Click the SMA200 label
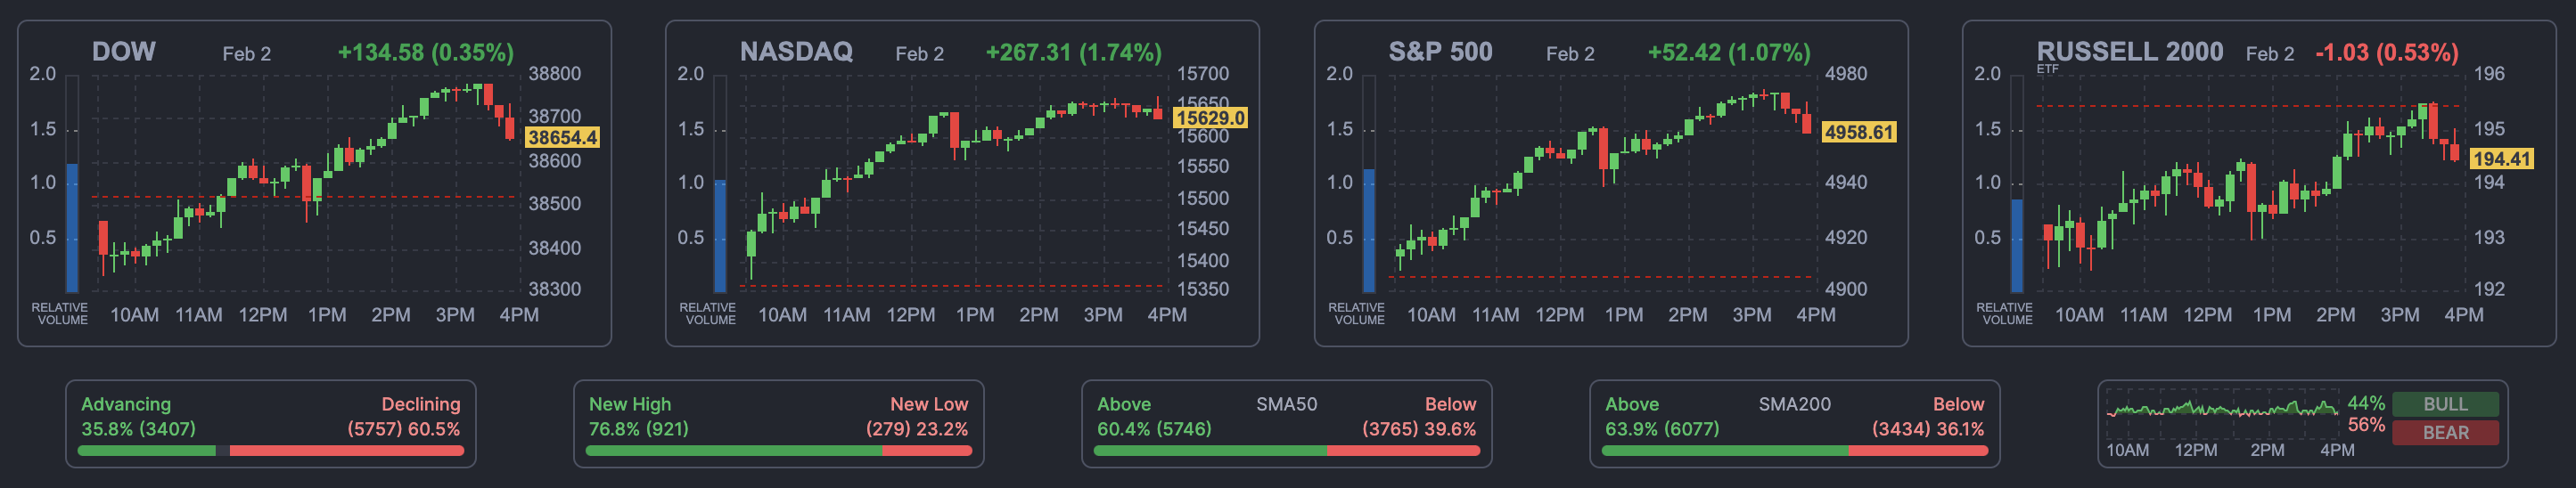2576x488 pixels. tap(1794, 404)
